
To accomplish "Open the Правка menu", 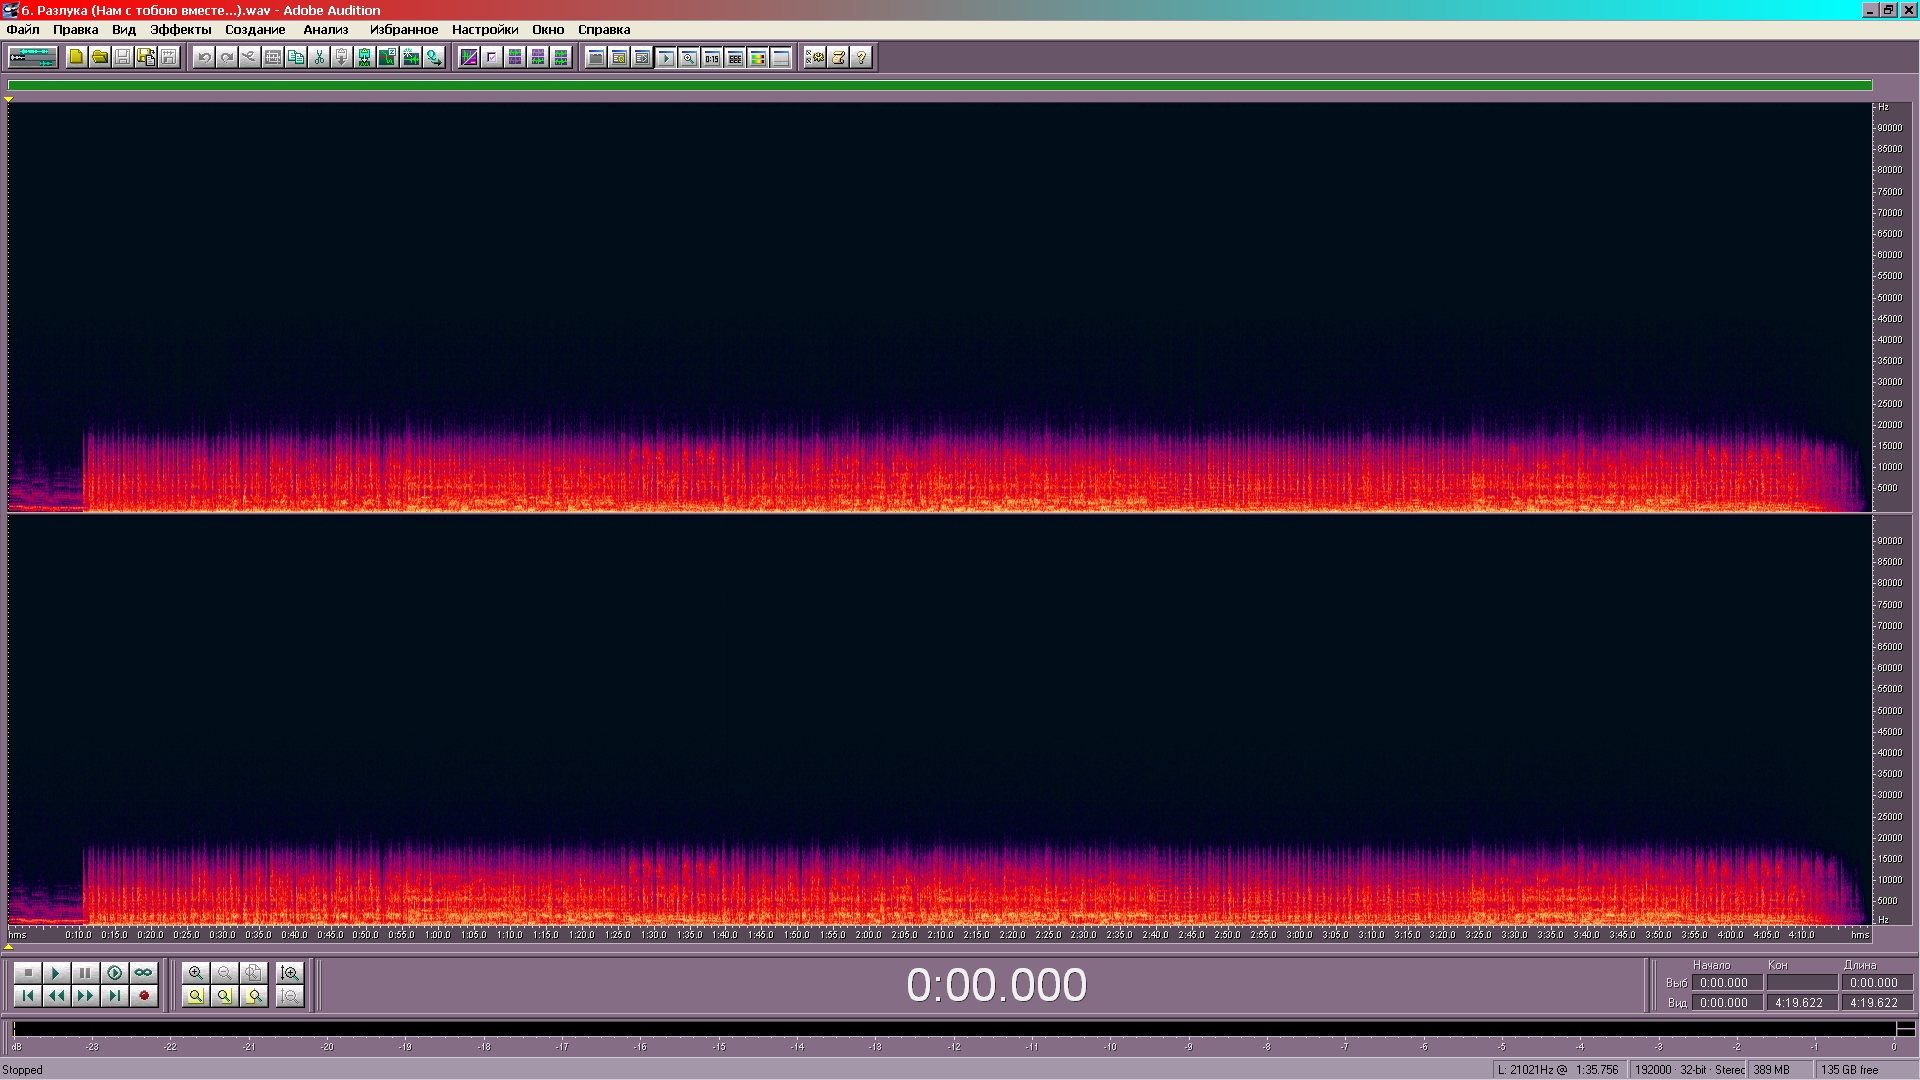I will coord(76,29).
